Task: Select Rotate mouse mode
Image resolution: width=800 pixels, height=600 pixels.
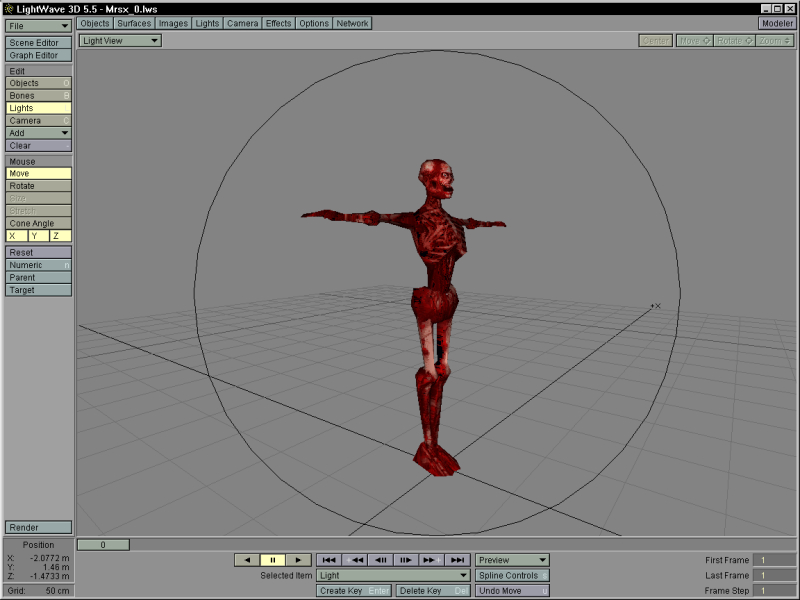Action: coord(38,186)
